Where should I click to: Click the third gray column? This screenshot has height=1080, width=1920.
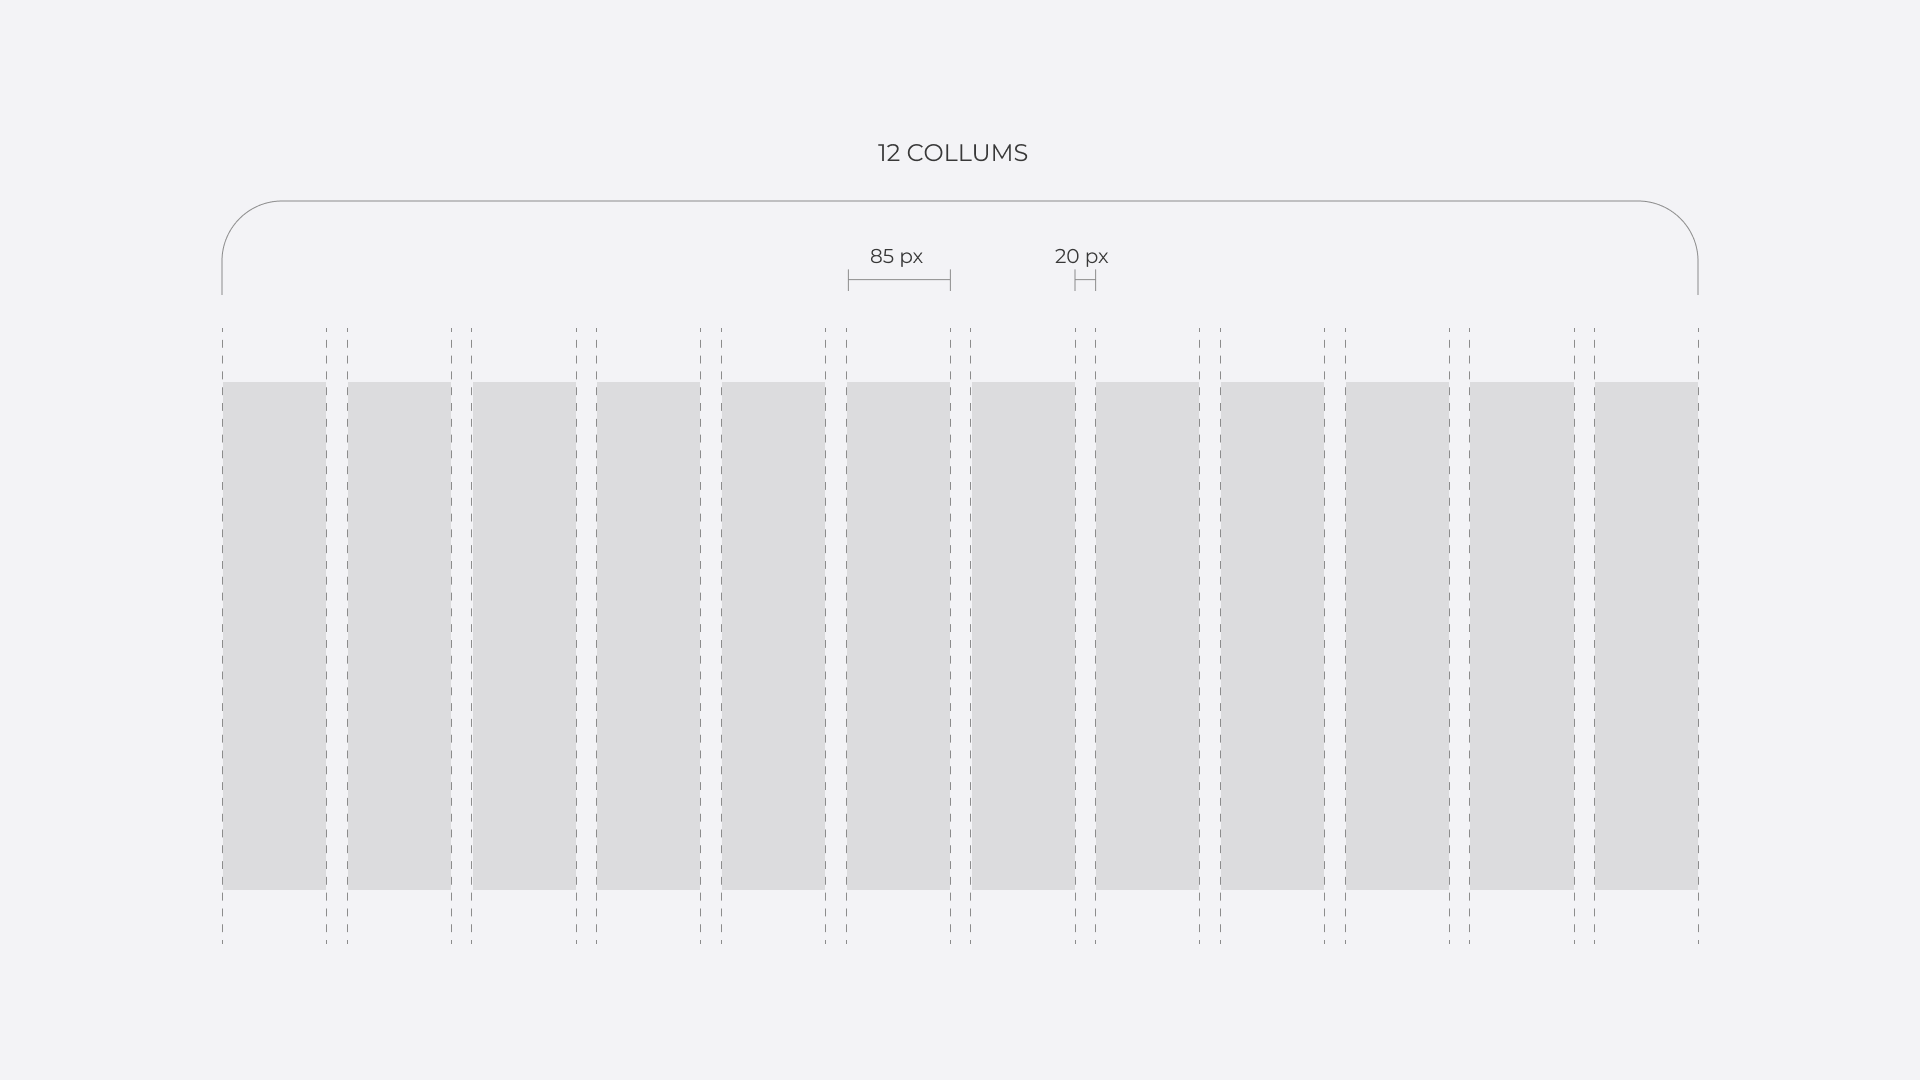[524, 635]
